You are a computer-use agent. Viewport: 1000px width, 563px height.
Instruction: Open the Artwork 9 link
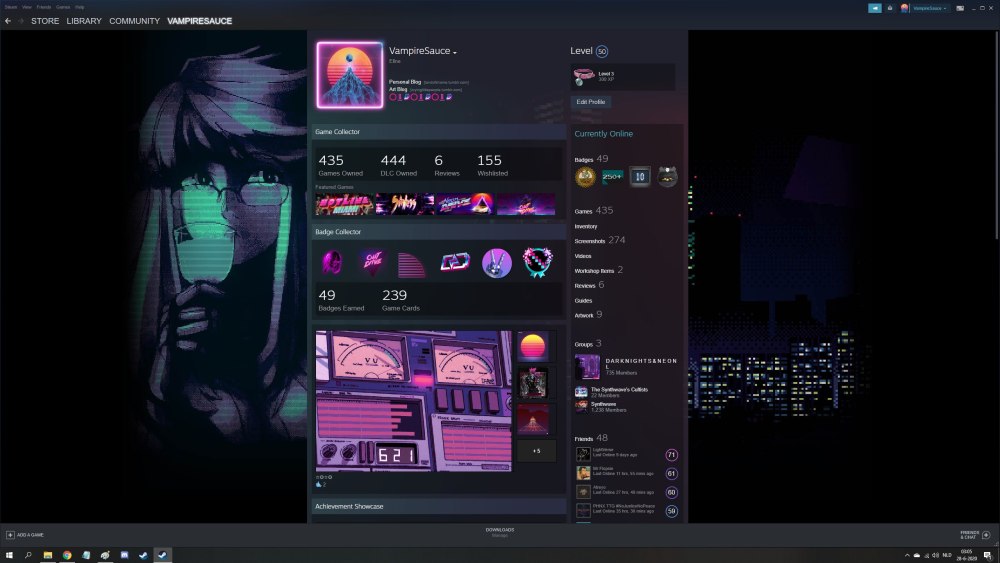588,314
